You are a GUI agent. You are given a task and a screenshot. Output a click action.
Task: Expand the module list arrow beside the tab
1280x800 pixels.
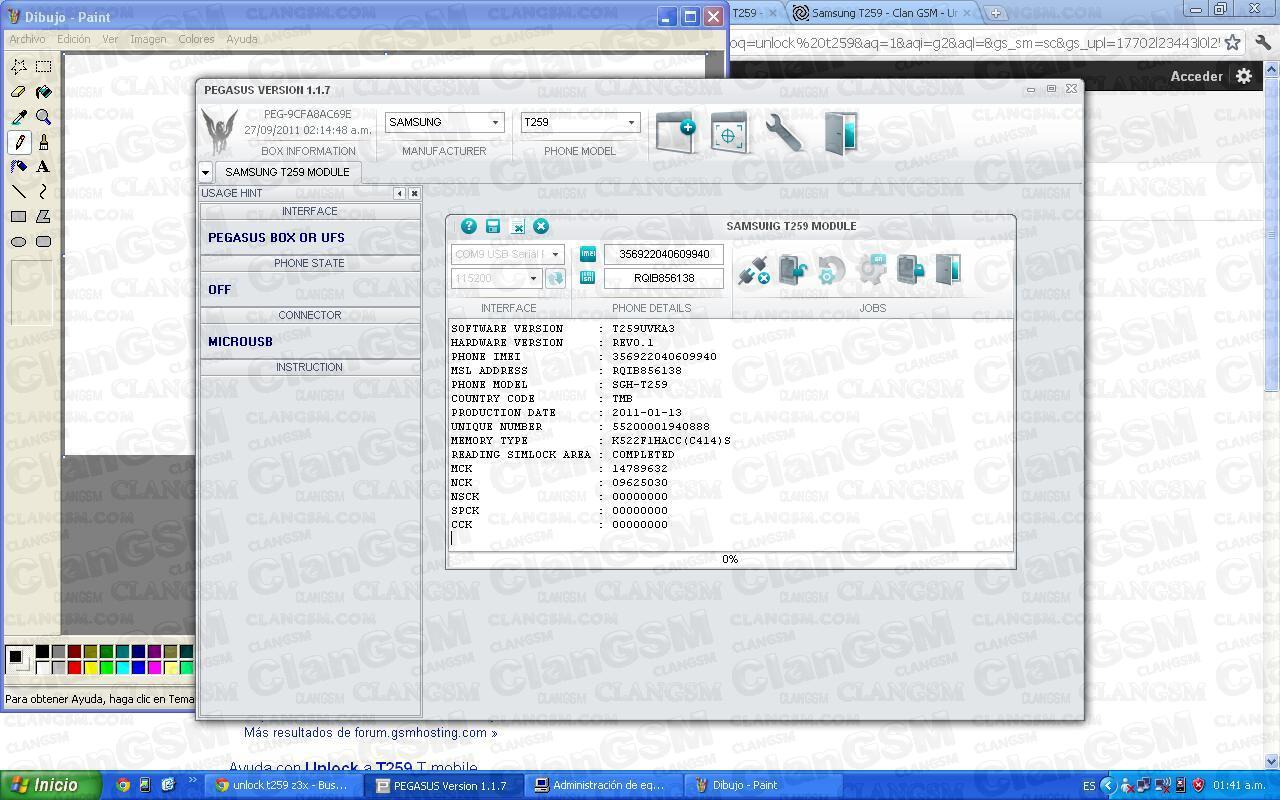click(x=205, y=172)
